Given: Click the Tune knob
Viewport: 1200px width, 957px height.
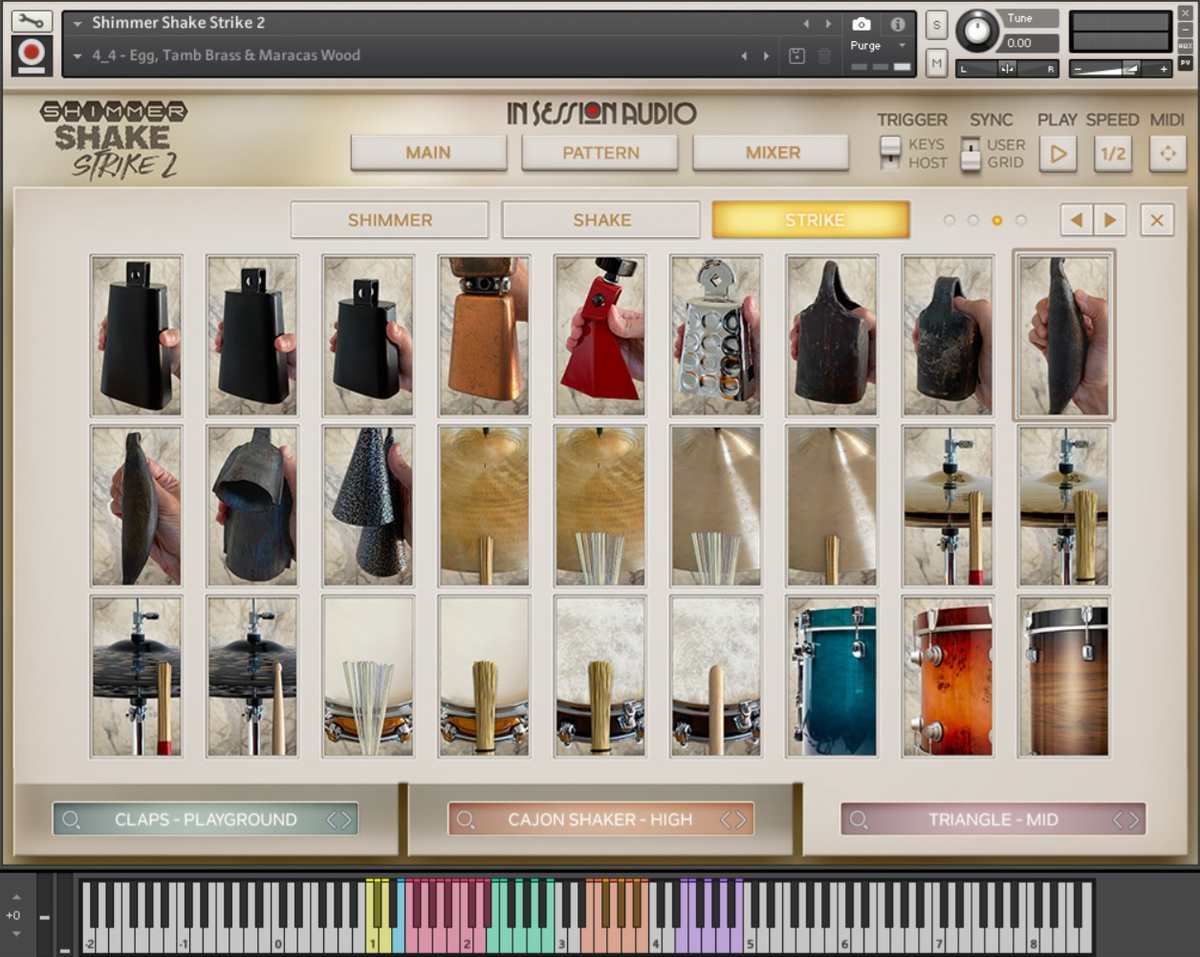Looking at the screenshot, I should point(977,31).
